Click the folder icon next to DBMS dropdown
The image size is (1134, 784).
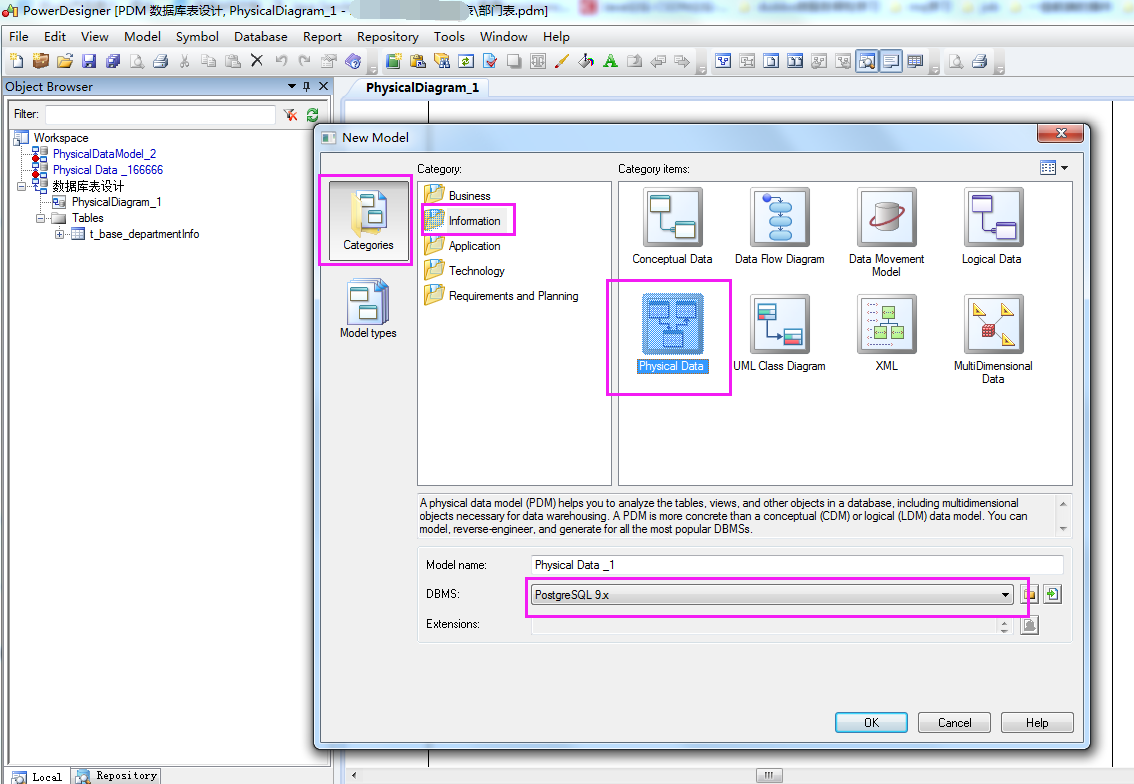[x=1029, y=595]
